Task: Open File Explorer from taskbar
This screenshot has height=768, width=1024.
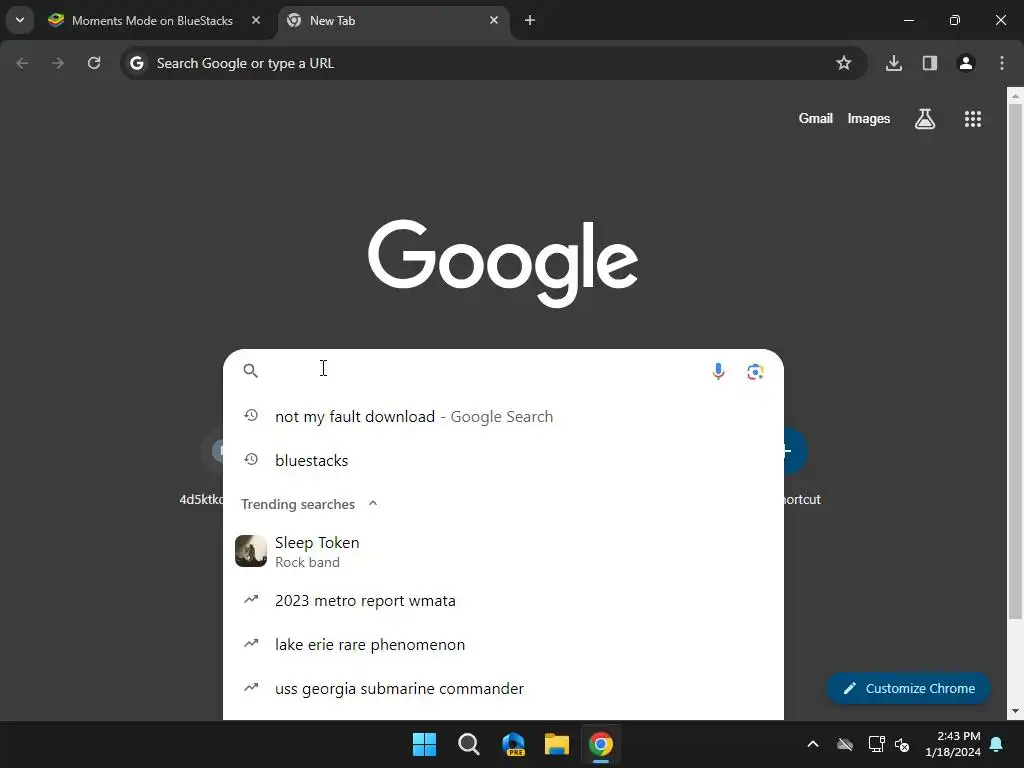Action: [557, 744]
